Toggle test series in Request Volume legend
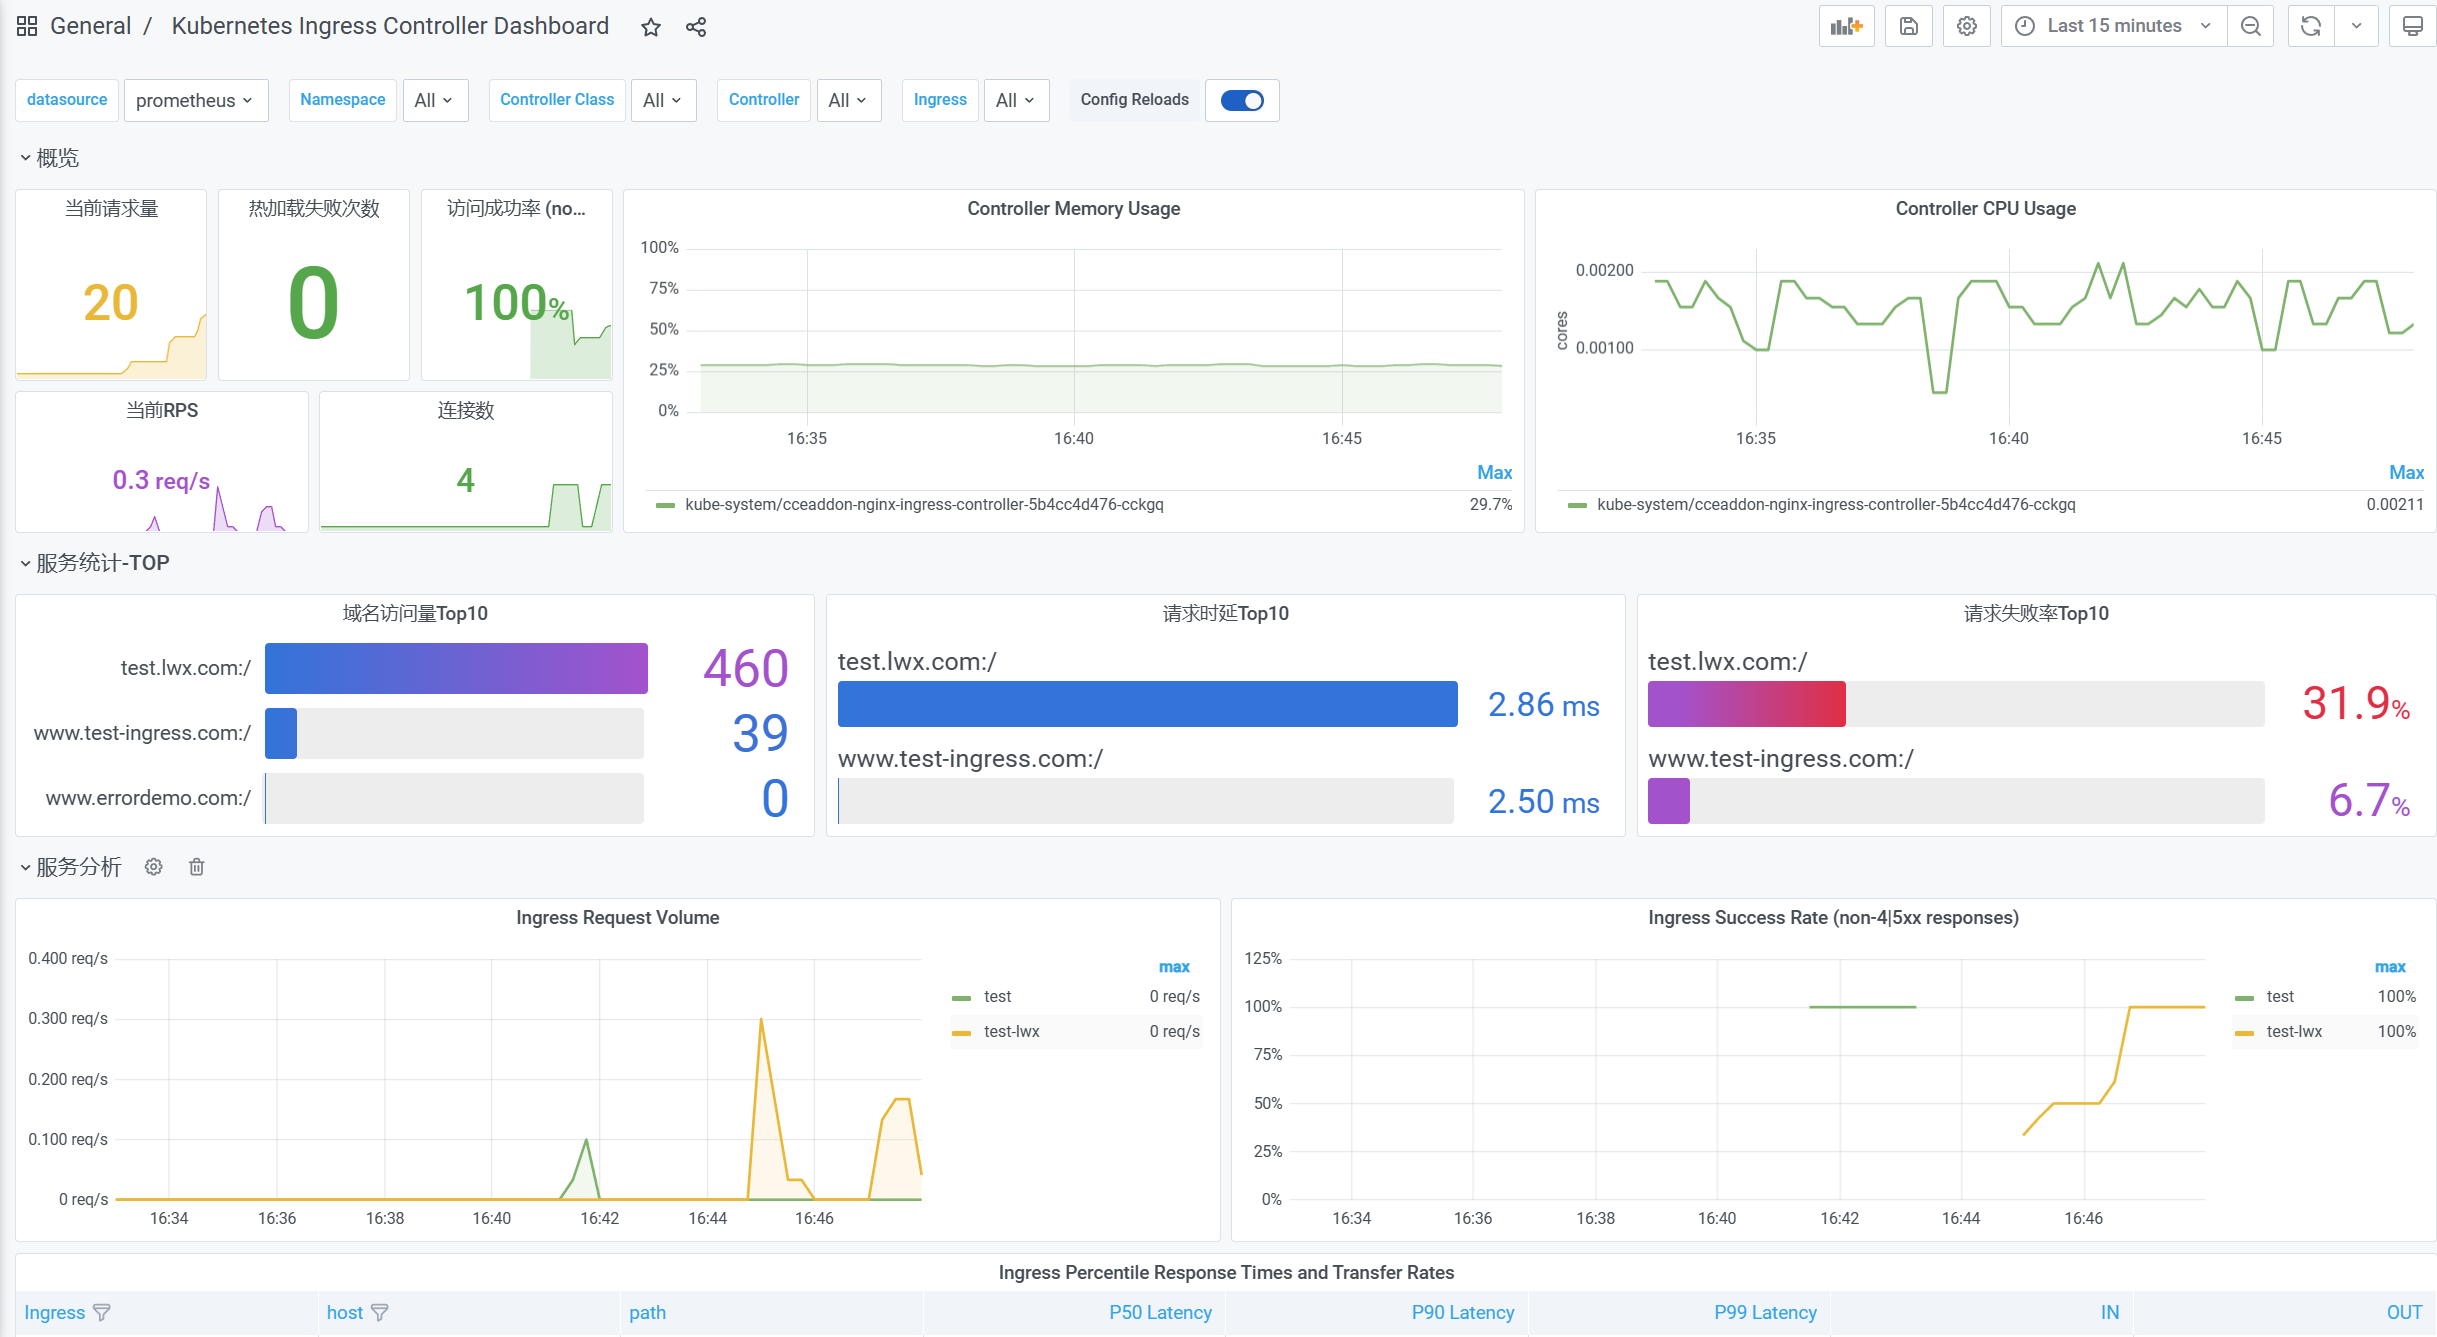Screen dimensions: 2437x1337 coord(996,996)
